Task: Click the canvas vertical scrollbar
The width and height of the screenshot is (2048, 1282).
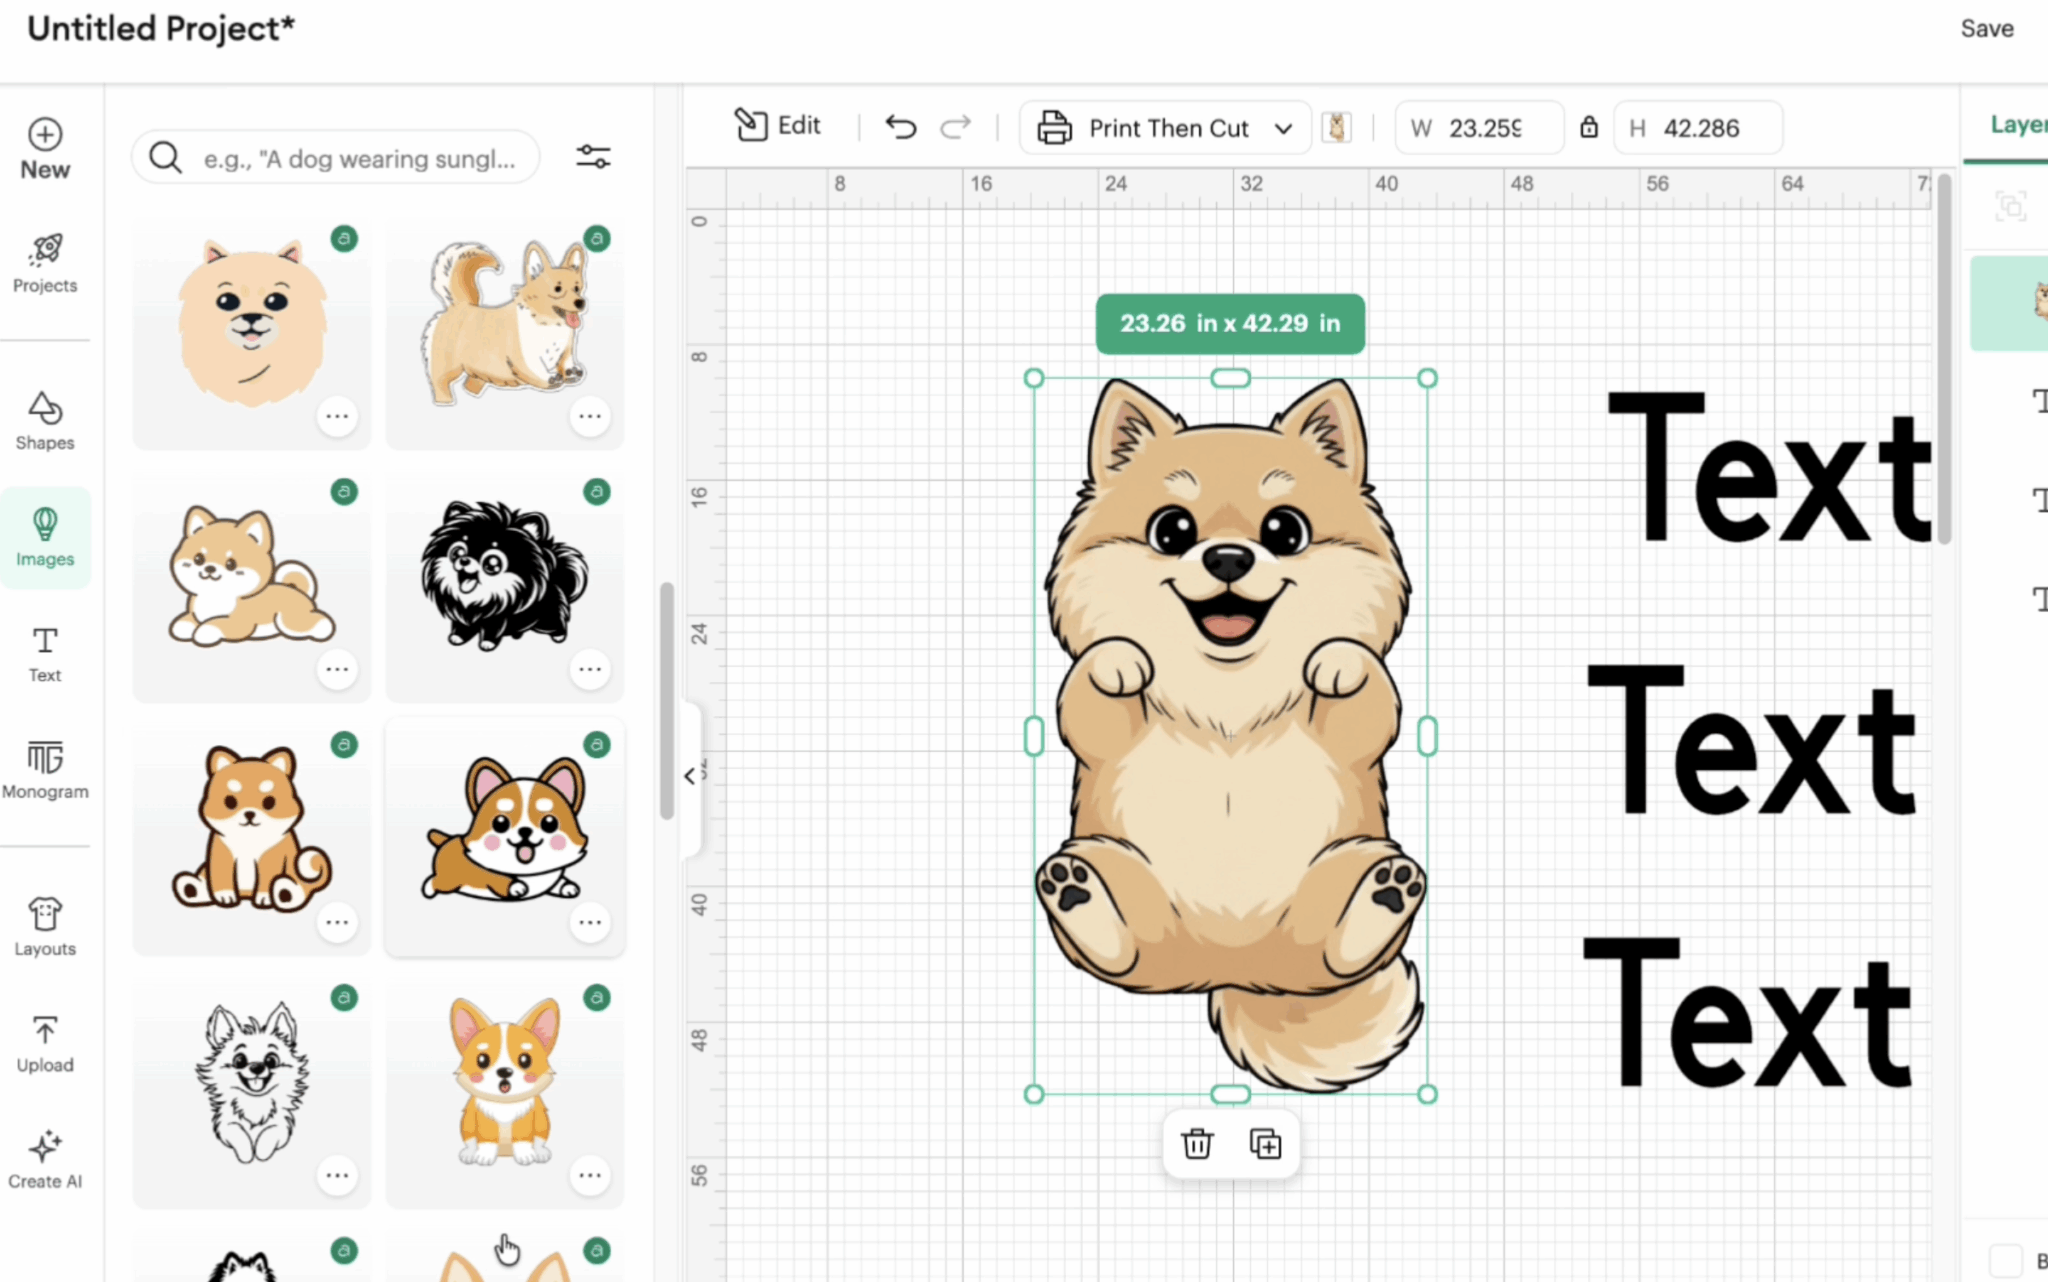Action: click(x=1944, y=360)
